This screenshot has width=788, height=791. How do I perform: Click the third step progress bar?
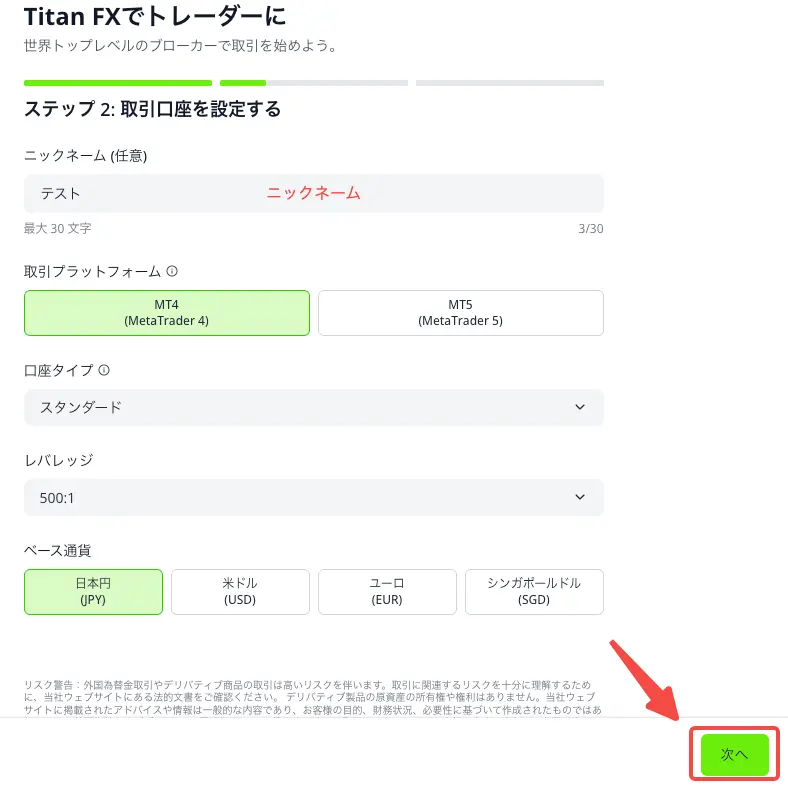click(510, 83)
